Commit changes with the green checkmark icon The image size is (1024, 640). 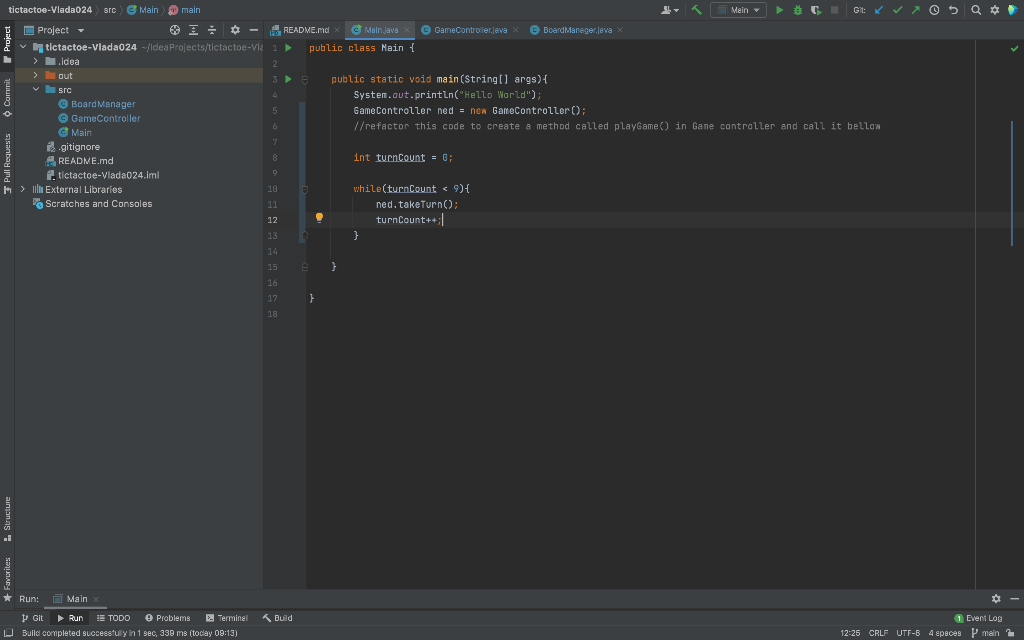tap(899, 9)
